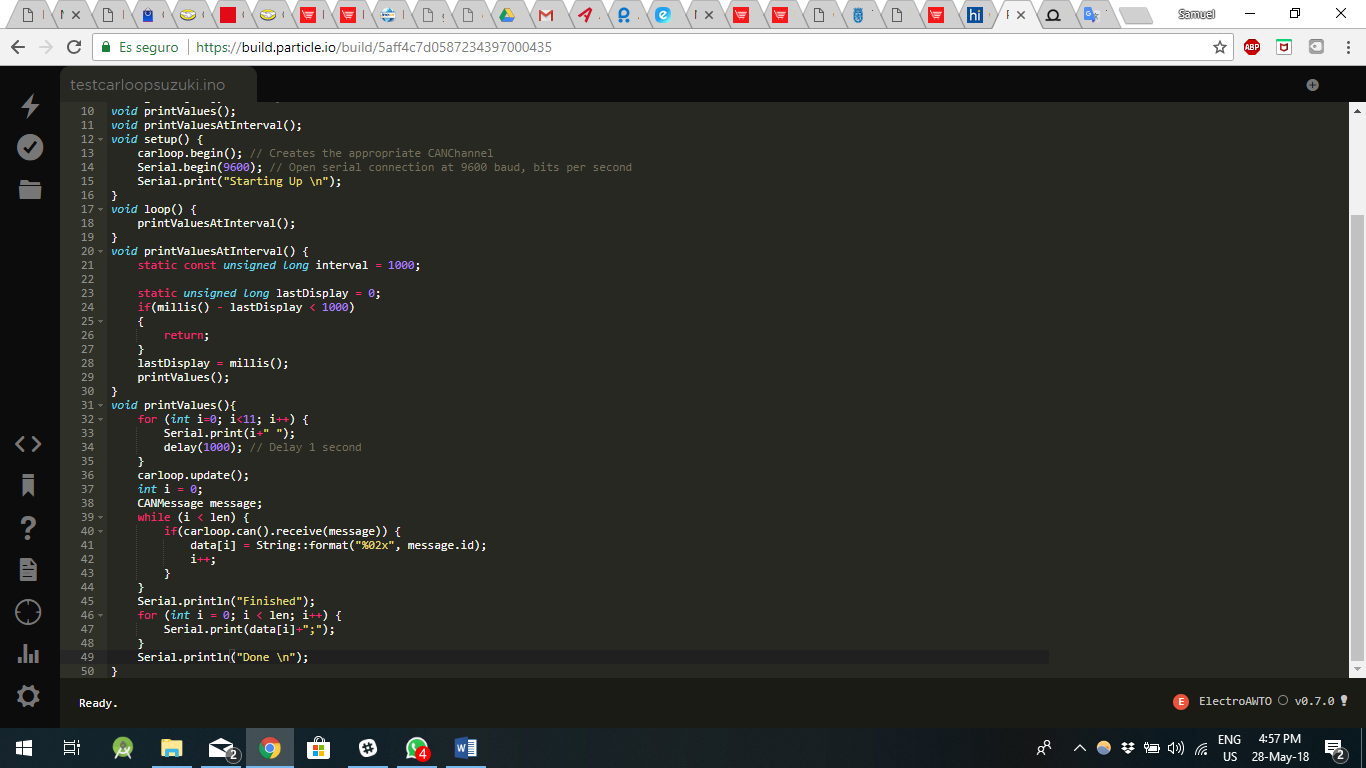This screenshot has width=1366, height=768.
Task: Open Libraries via the bookmark icon
Action: click(29, 485)
